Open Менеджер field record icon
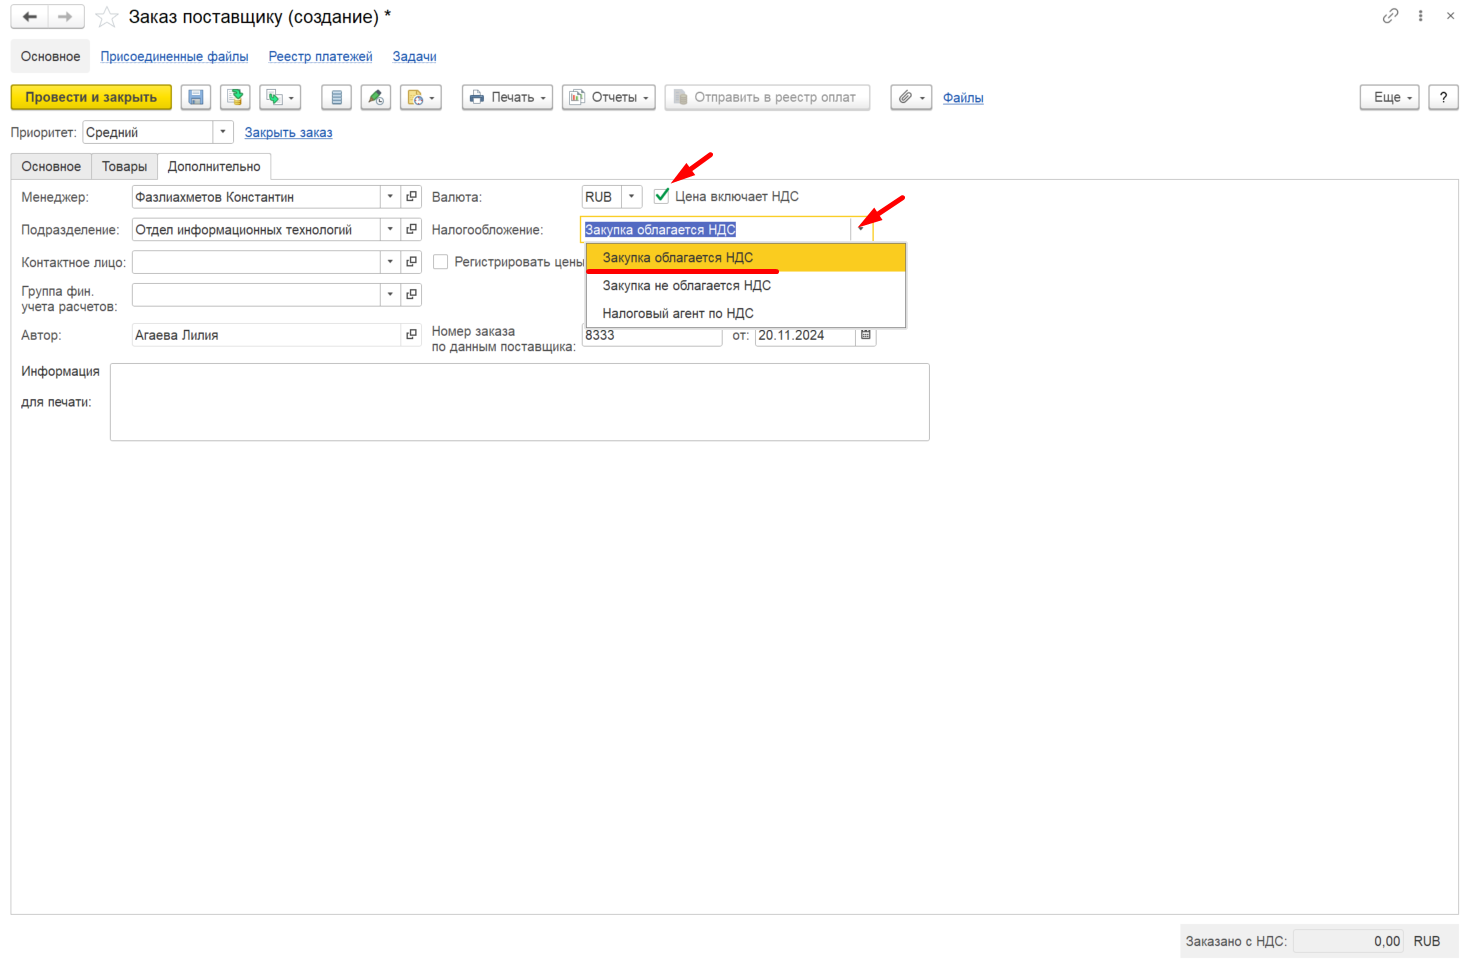This screenshot has height=964, width=1467. (412, 197)
